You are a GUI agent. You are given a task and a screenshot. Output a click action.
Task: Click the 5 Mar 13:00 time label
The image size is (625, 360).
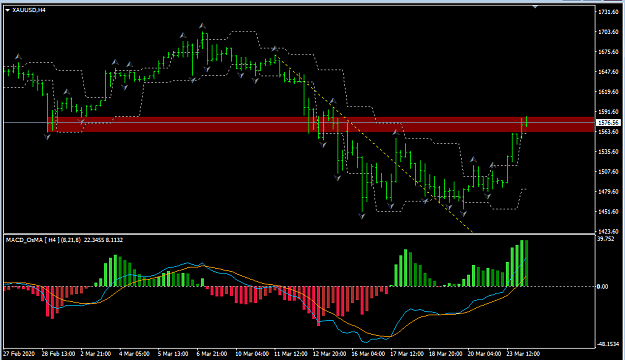point(173,354)
